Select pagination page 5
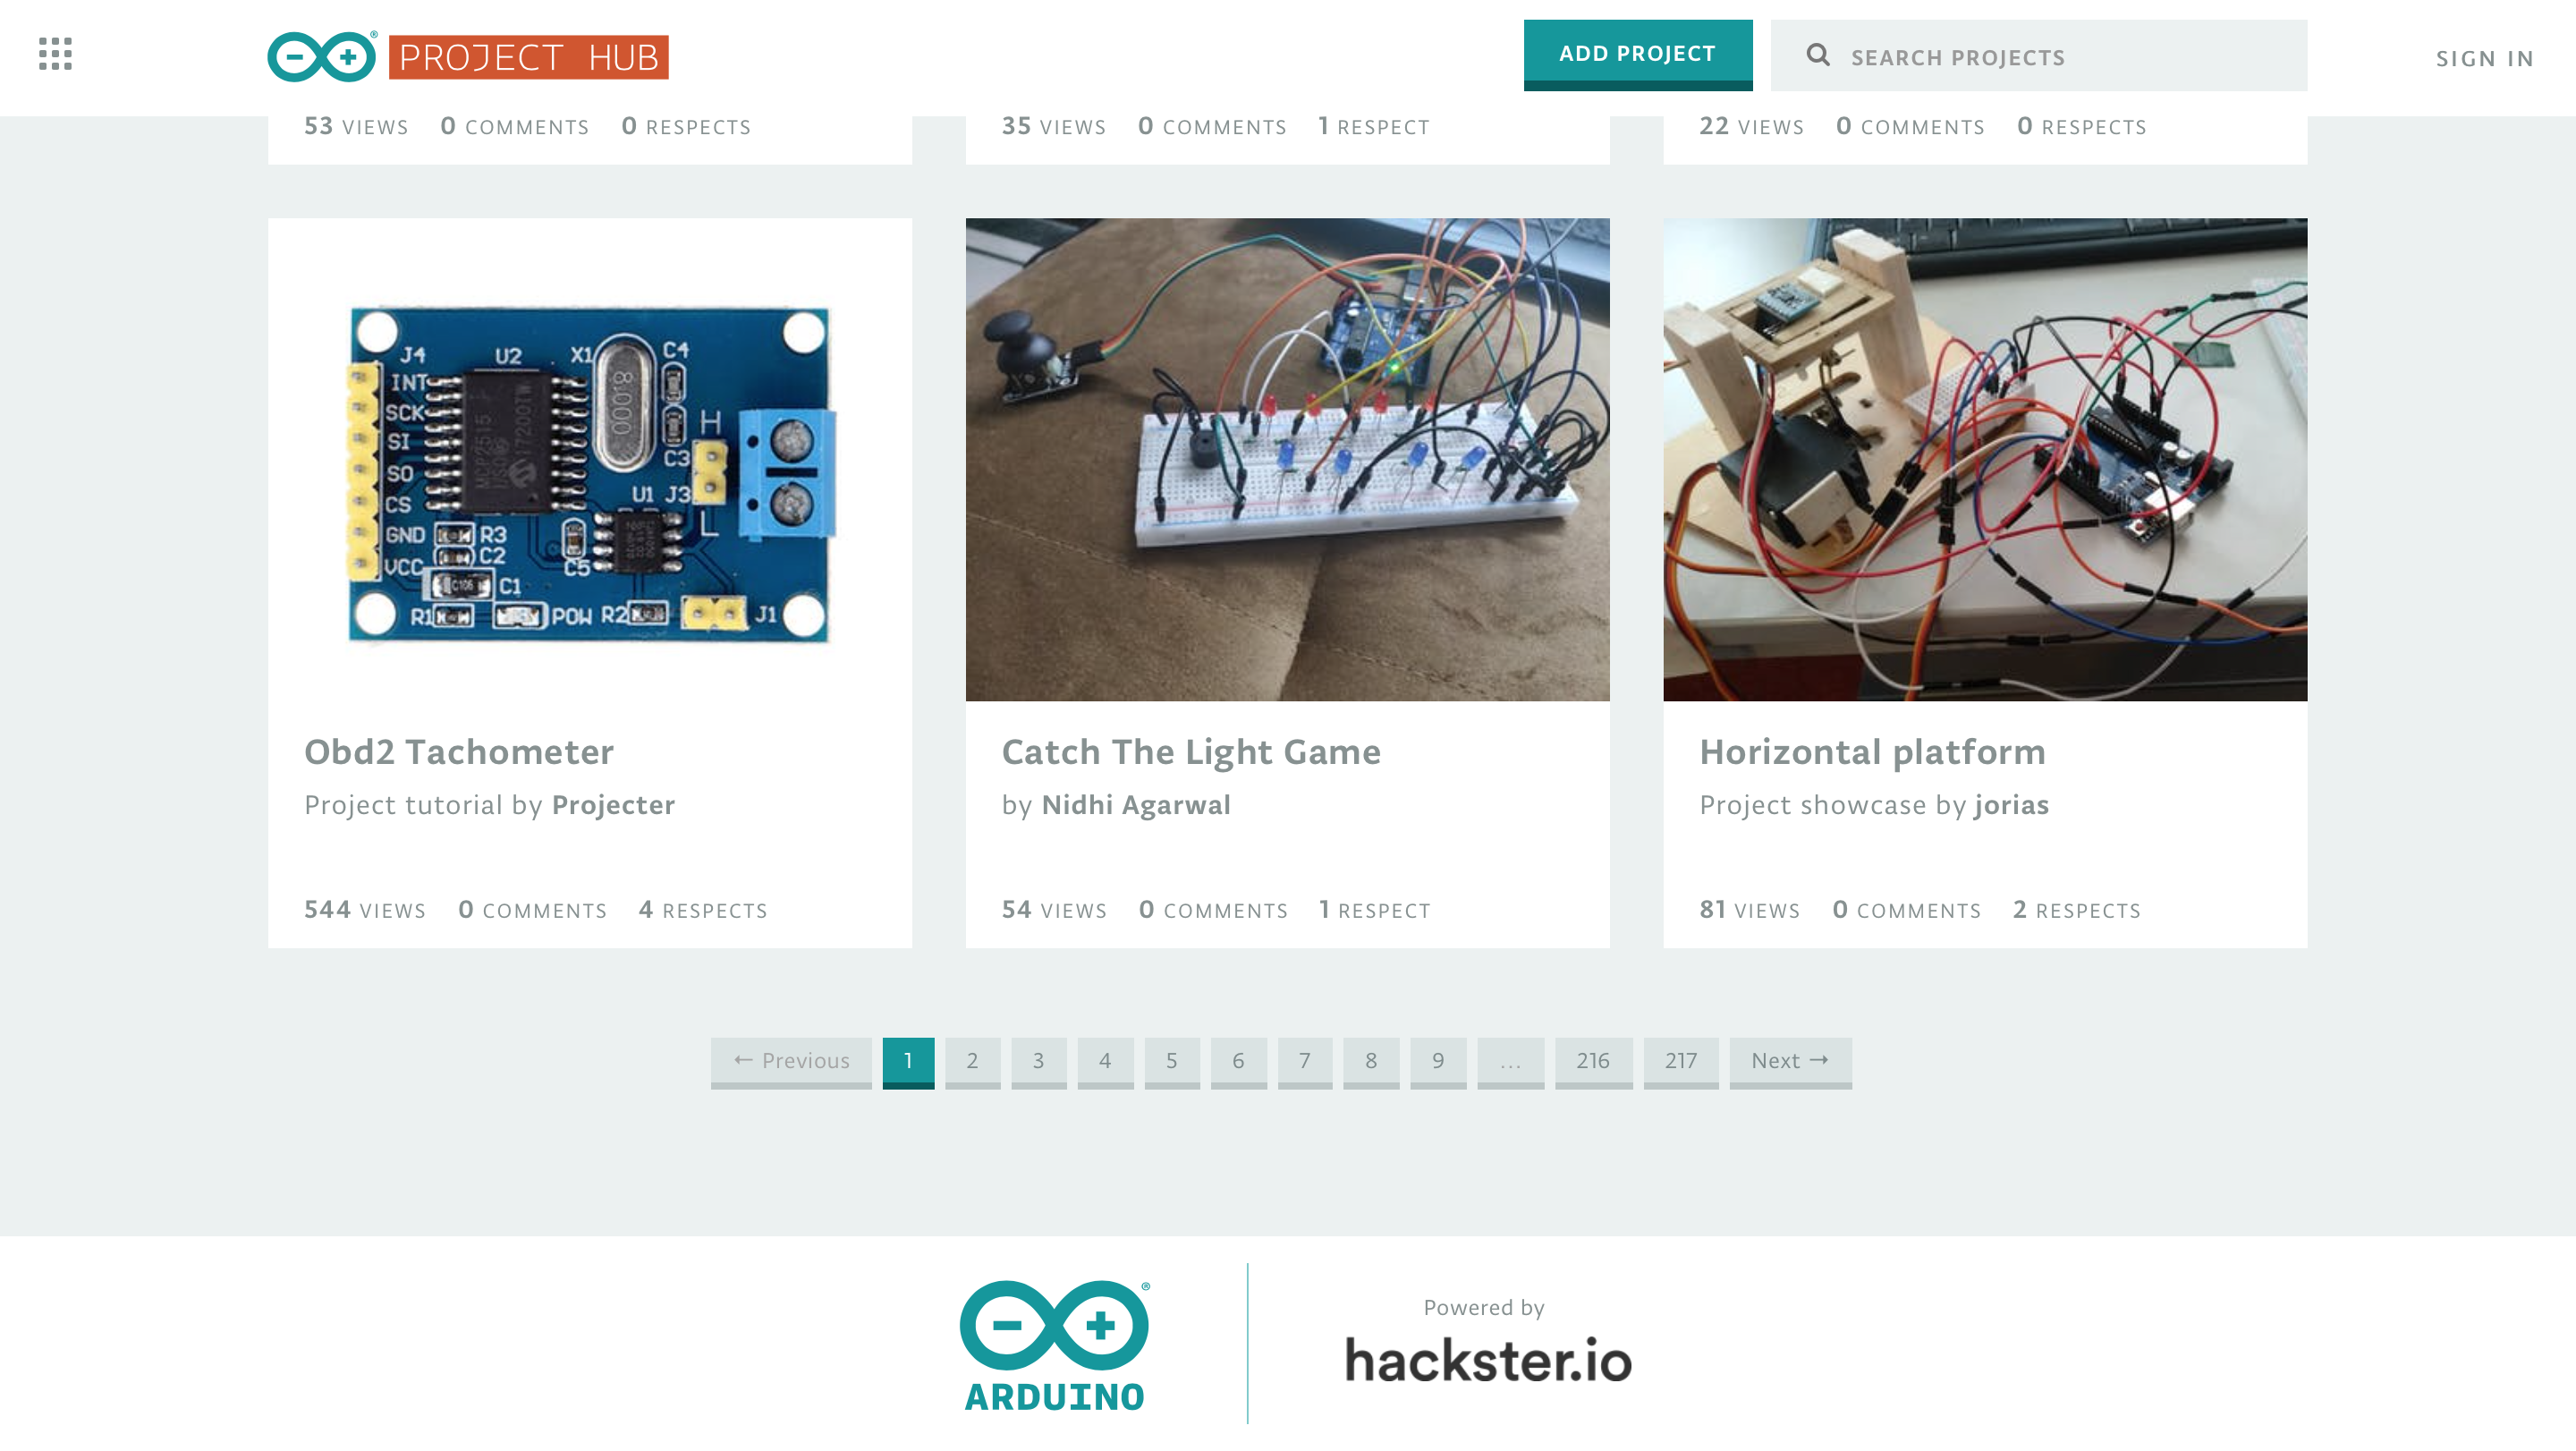 pyautogui.click(x=1171, y=1061)
